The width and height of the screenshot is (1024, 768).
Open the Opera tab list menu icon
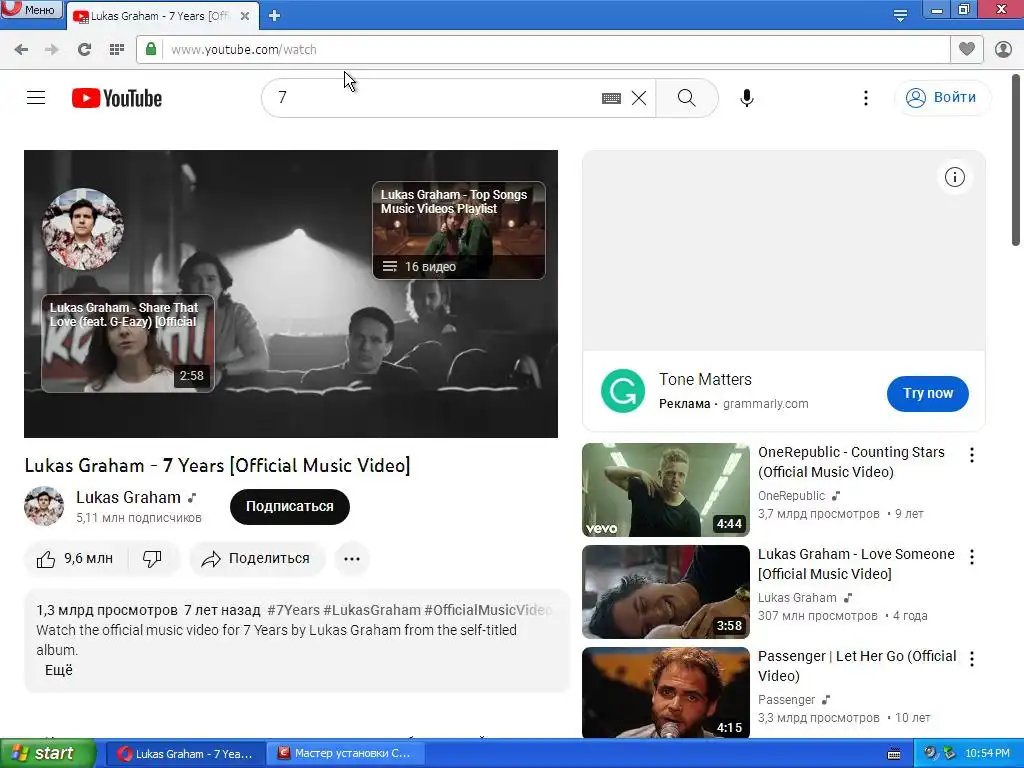pyautogui.click(x=900, y=14)
